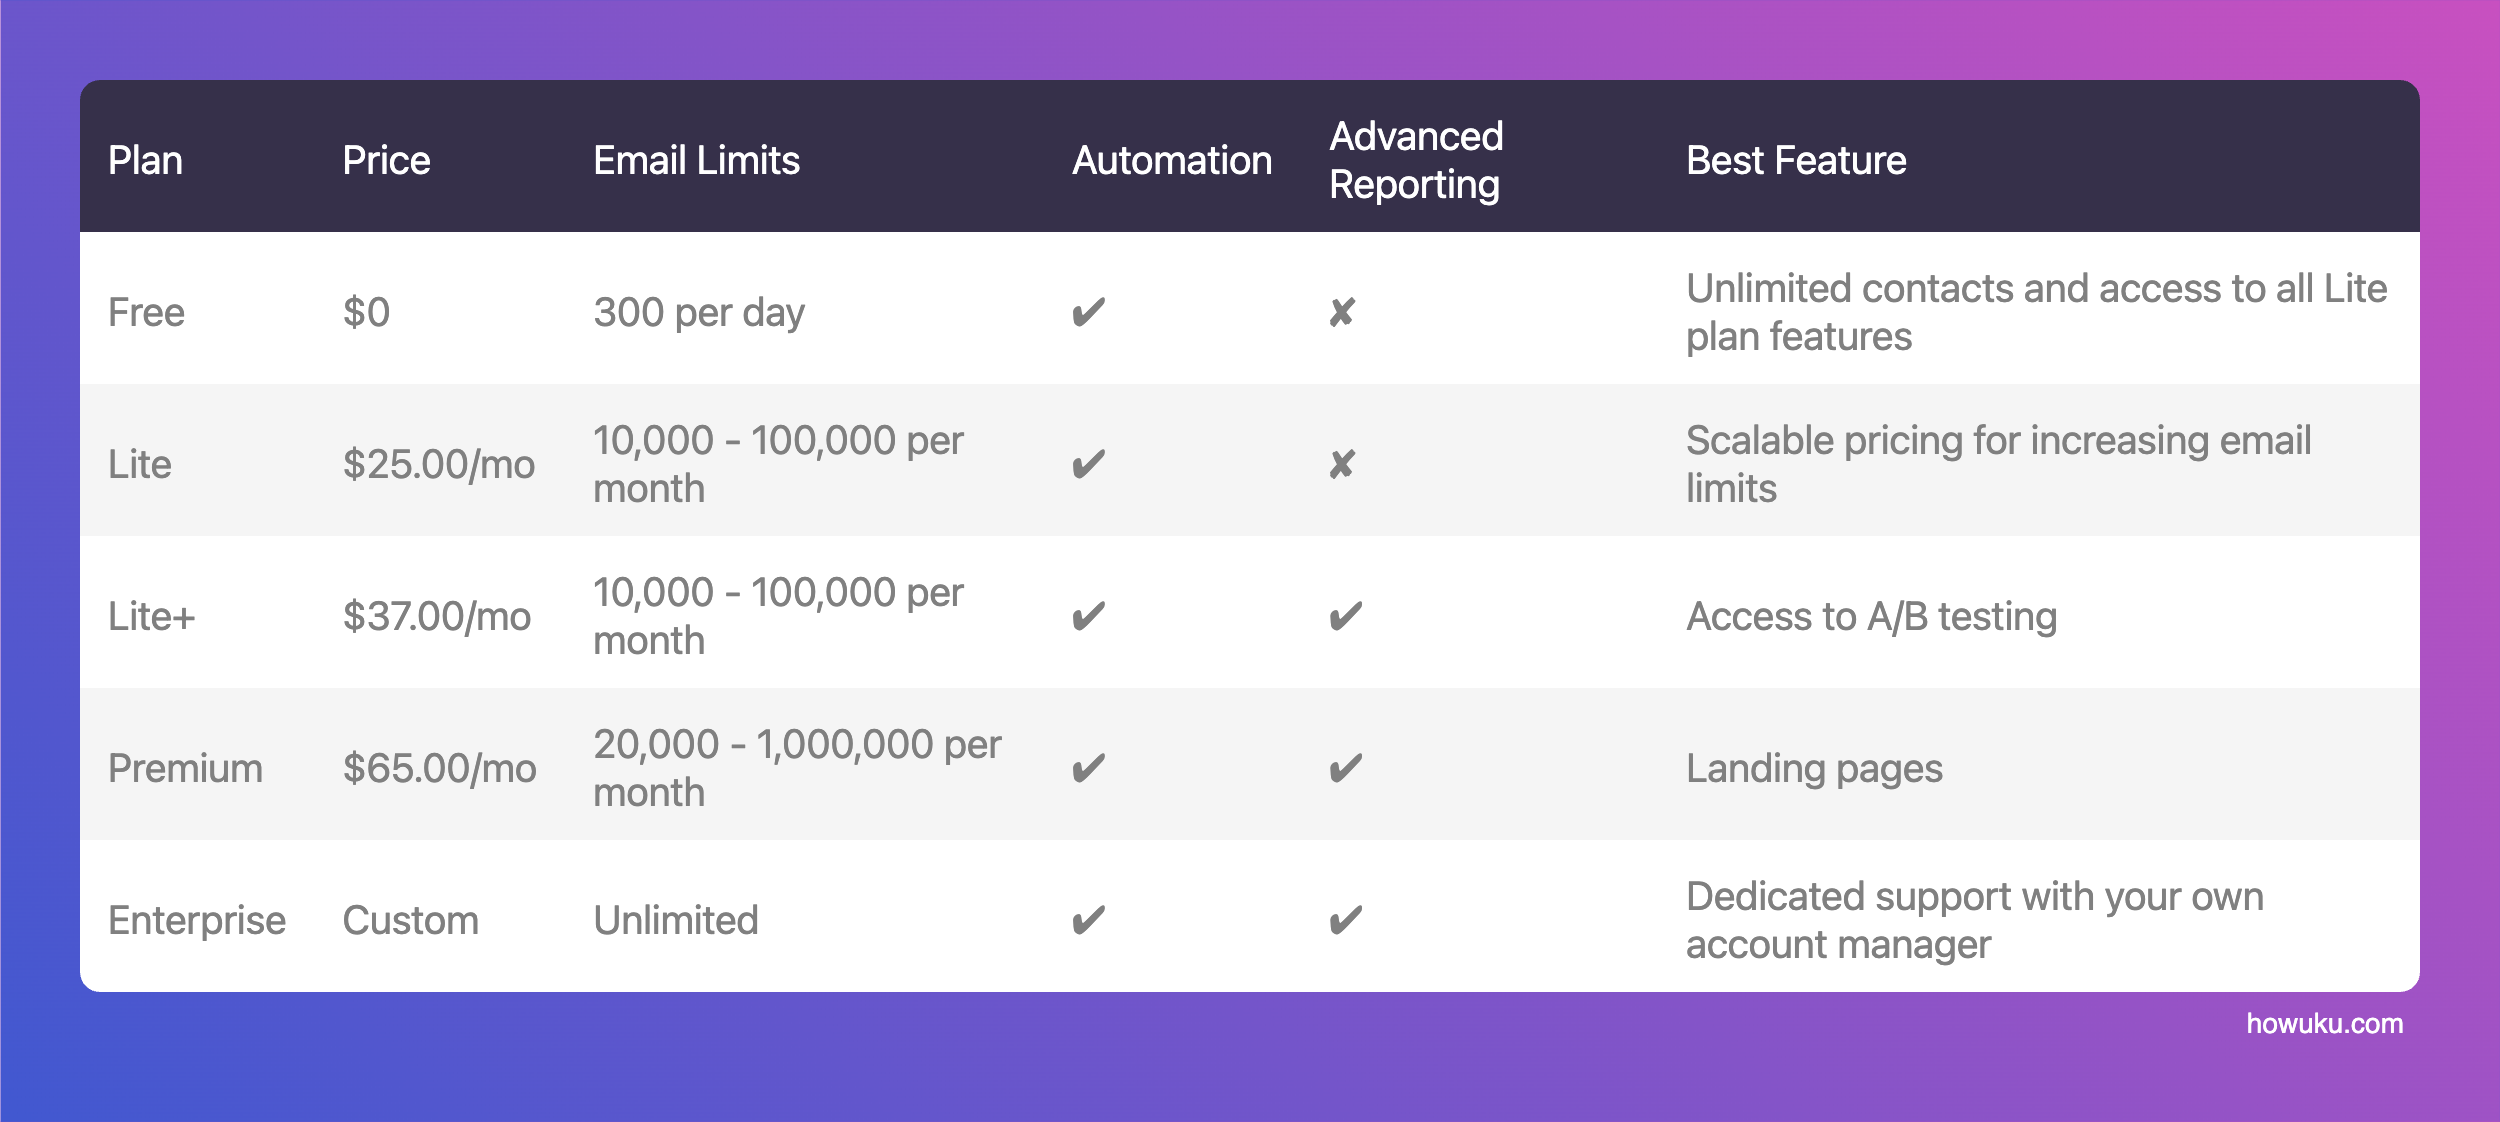Click the Plan column header
2500x1122 pixels.
[x=146, y=161]
